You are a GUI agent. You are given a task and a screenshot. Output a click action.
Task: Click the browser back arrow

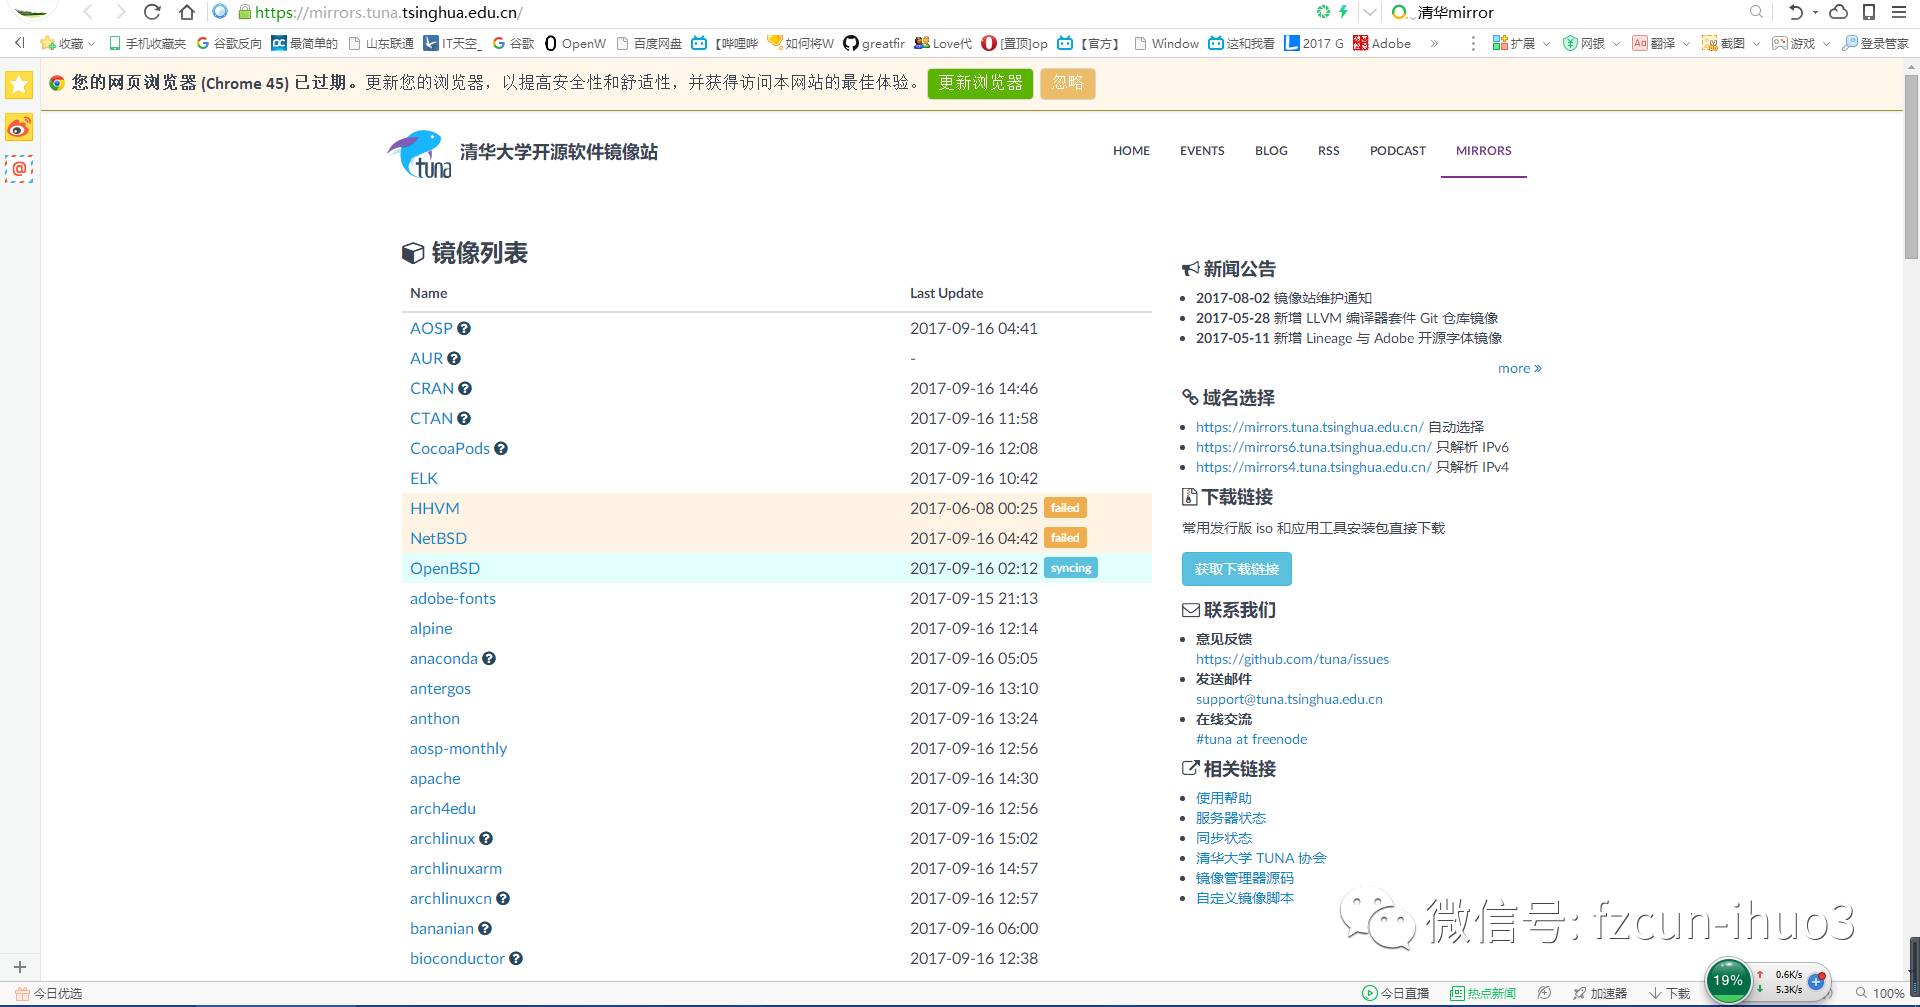pyautogui.click(x=88, y=12)
